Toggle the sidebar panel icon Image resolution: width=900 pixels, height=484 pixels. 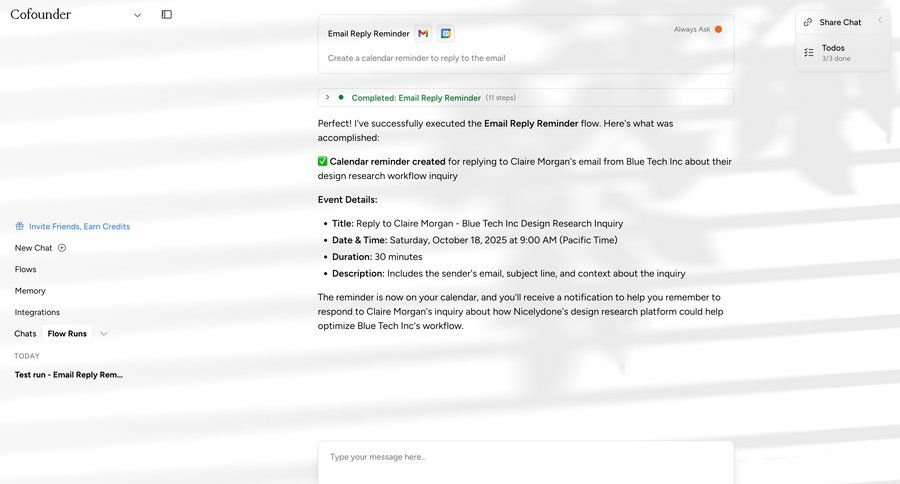point(166,15)
